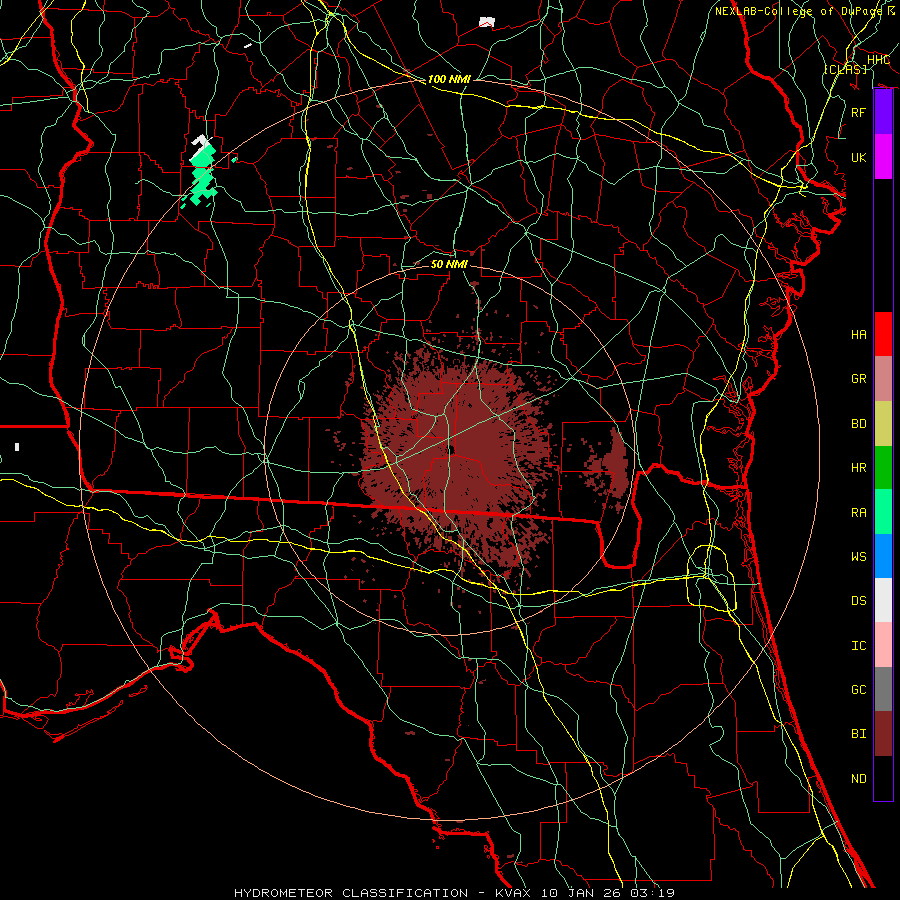900x900 pixels.
Task: Click the BI legend label
Action: click(858, 734)
